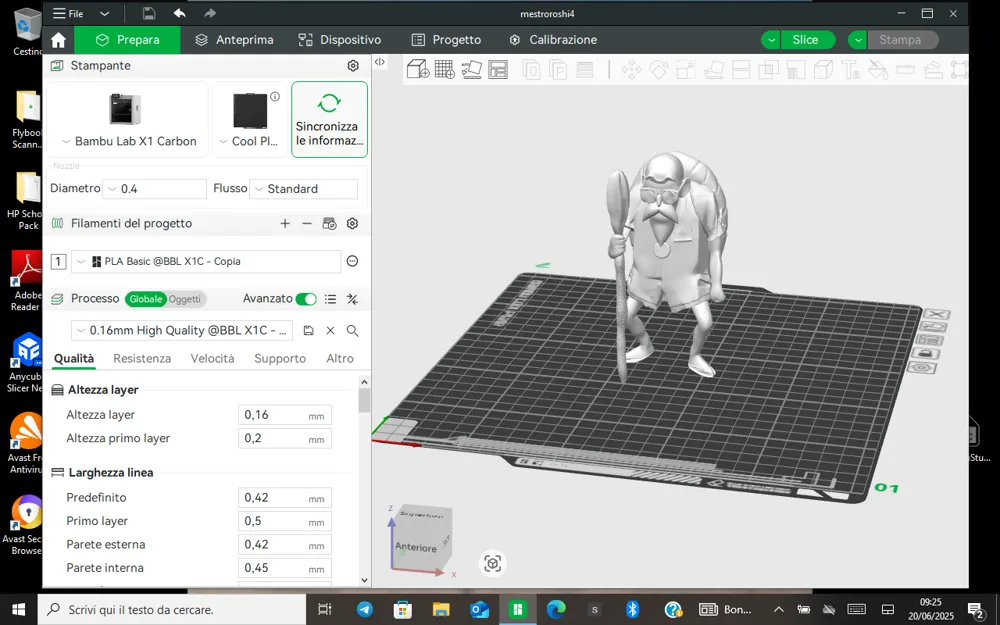The height and width of the screenshot is (625, 1000).
Task: Select the Color painting bucket icon
Action: (x=878, y=69)
